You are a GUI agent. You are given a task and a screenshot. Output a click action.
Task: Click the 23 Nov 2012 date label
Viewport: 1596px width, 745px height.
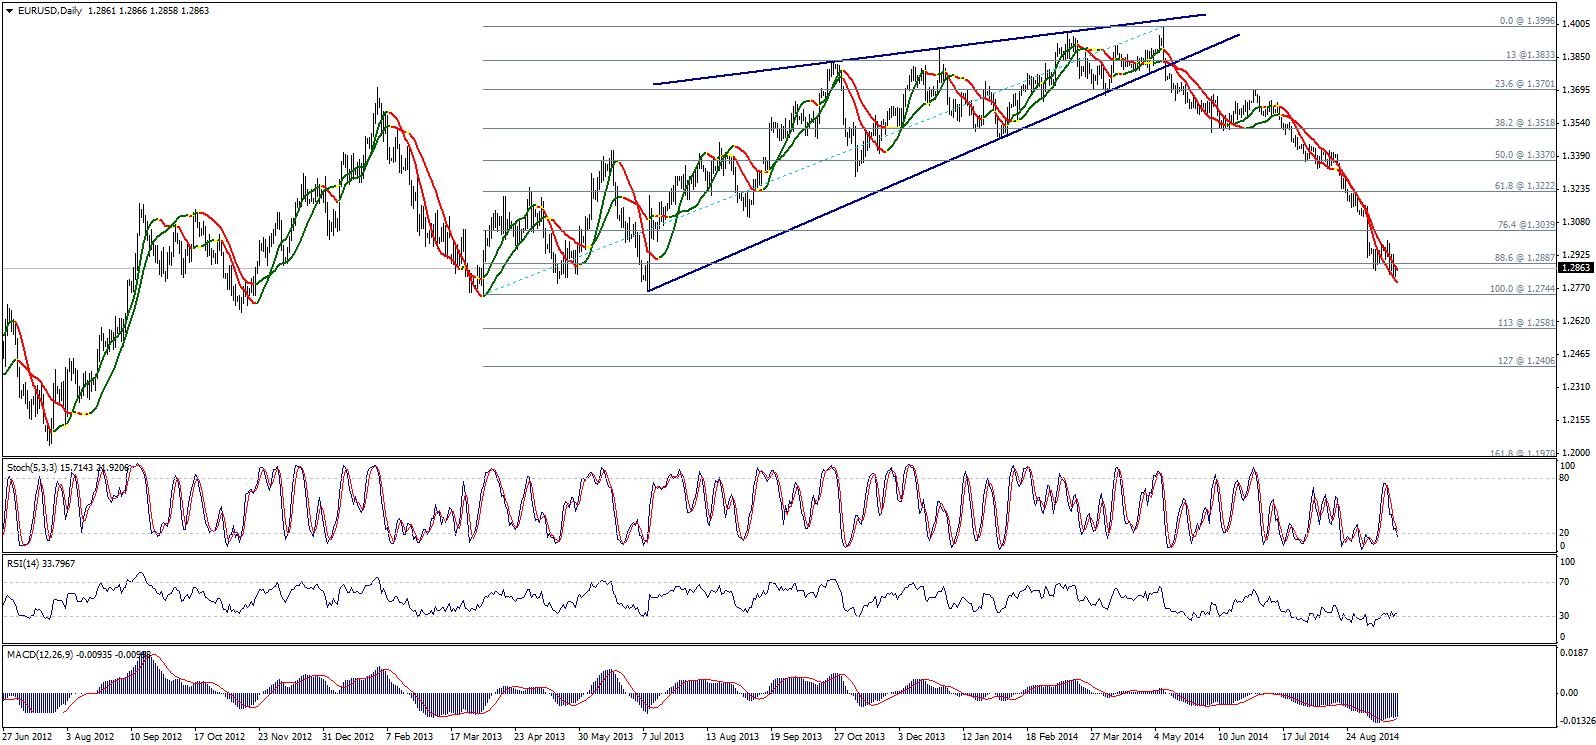click(284, 737)
